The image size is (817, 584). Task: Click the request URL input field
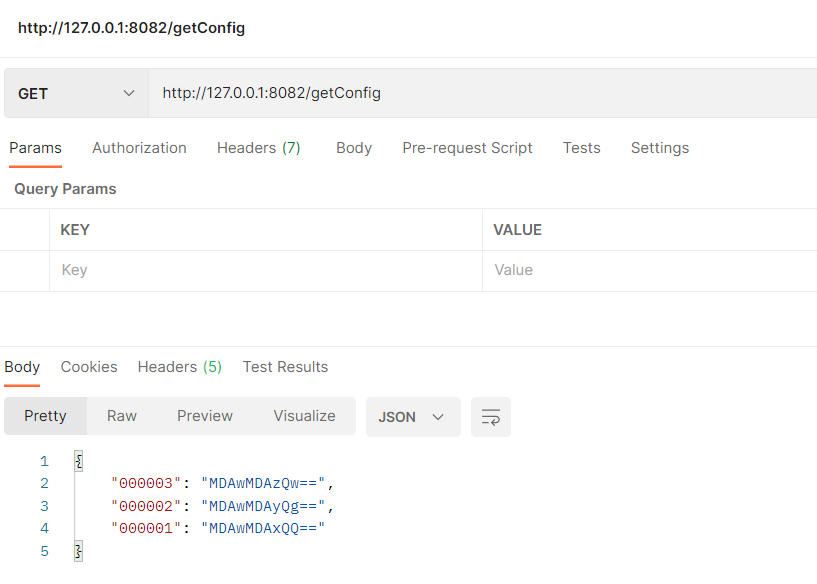(x=482, y=93)
